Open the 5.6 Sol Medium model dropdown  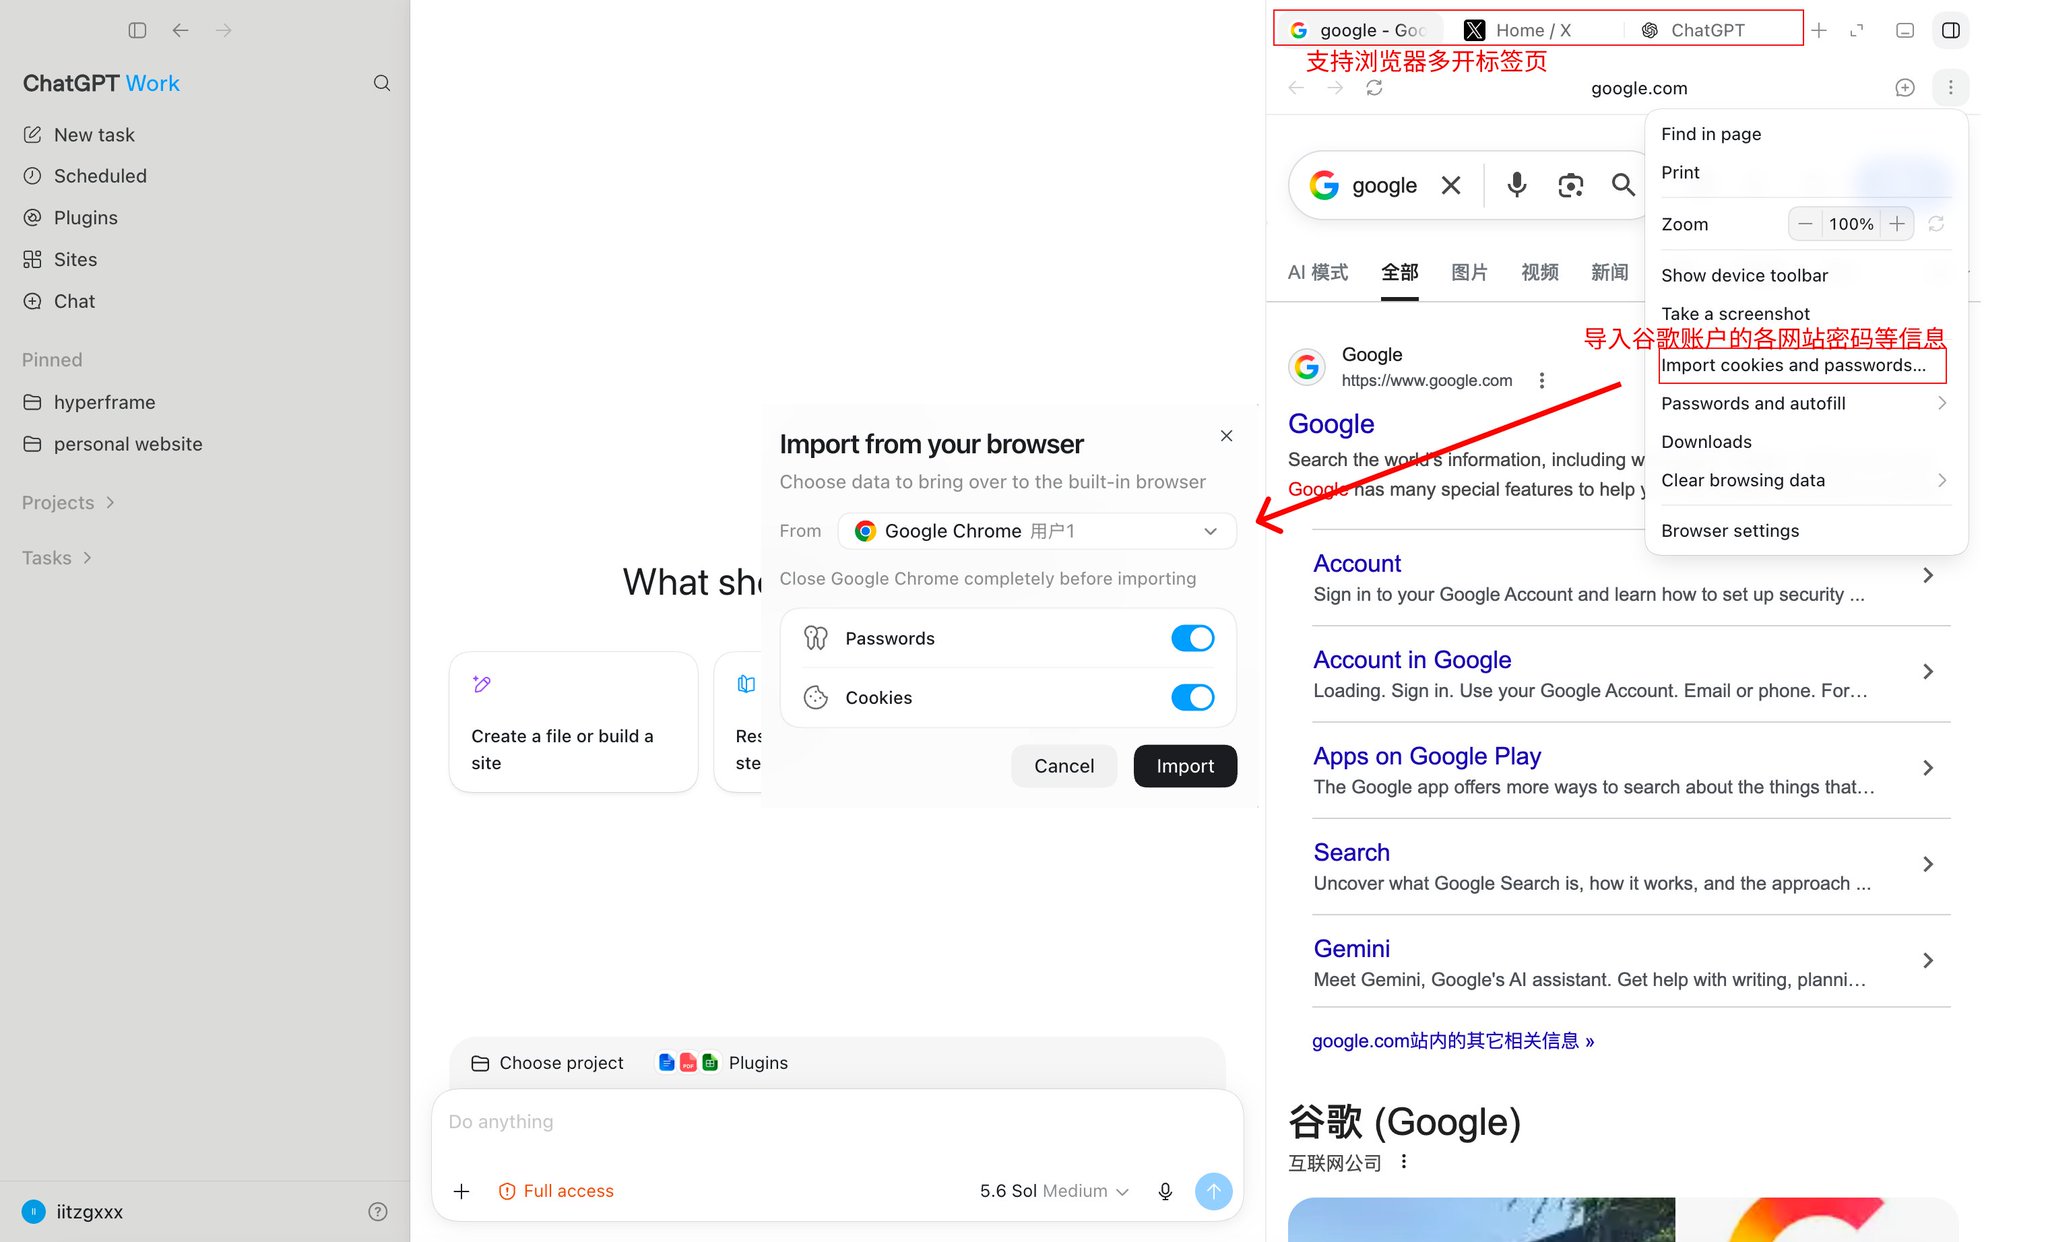(x=1054, y=1191)
